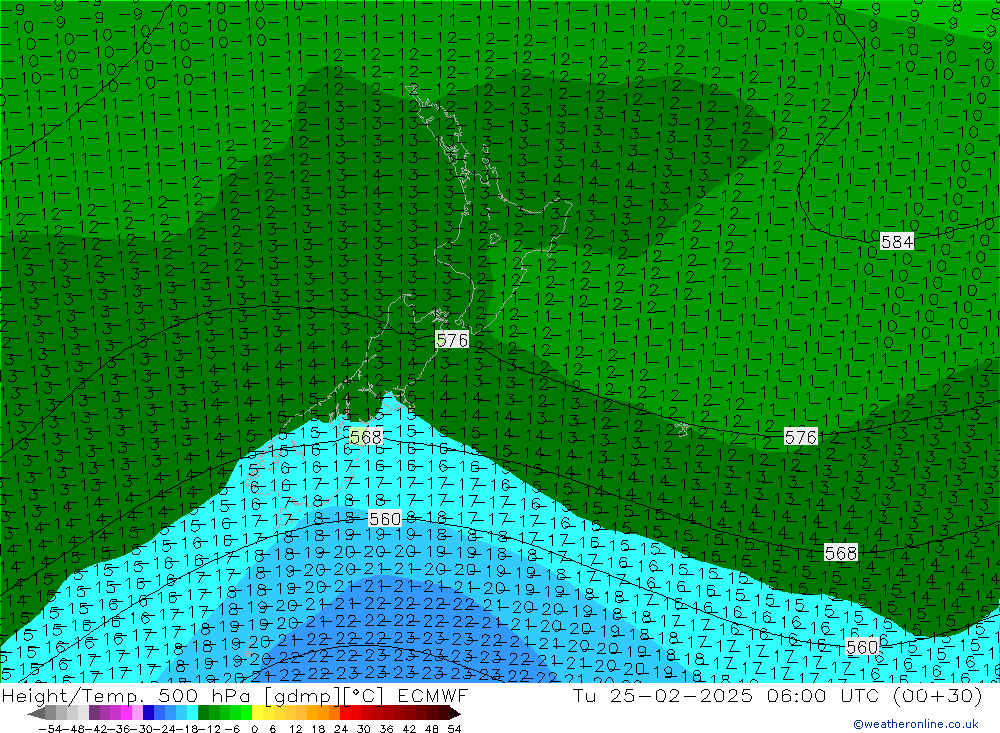Click the 568 label near the South Island
1000x733 pixels.
point(366,437)
